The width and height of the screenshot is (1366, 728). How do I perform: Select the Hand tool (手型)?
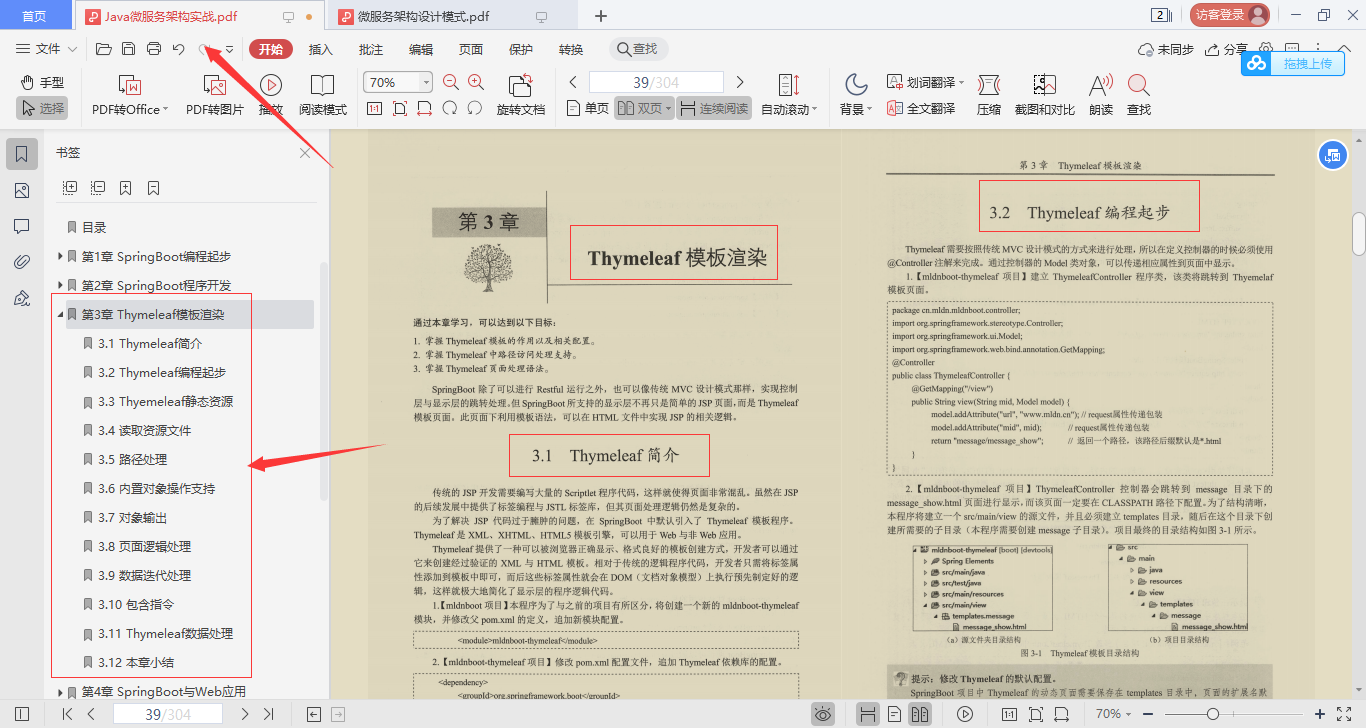pos(42,82)
